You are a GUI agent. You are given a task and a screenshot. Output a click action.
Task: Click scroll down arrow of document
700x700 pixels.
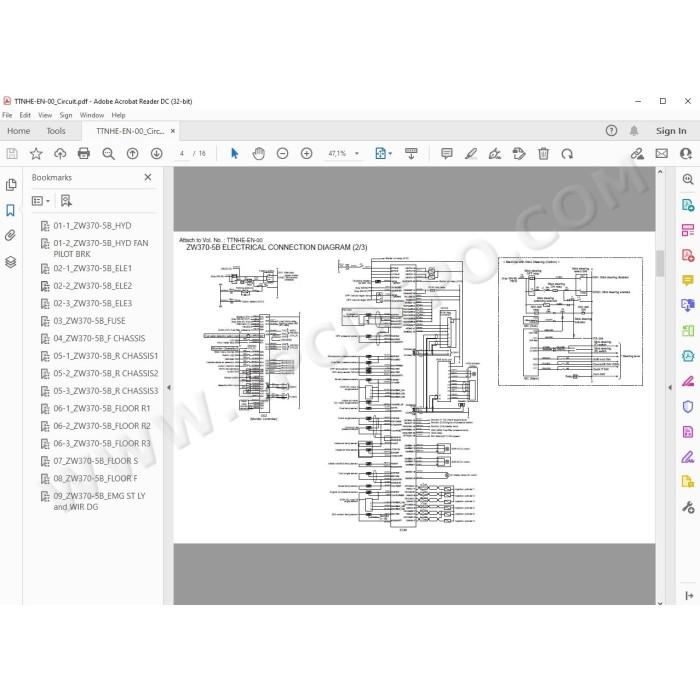(x=660, y=603)
